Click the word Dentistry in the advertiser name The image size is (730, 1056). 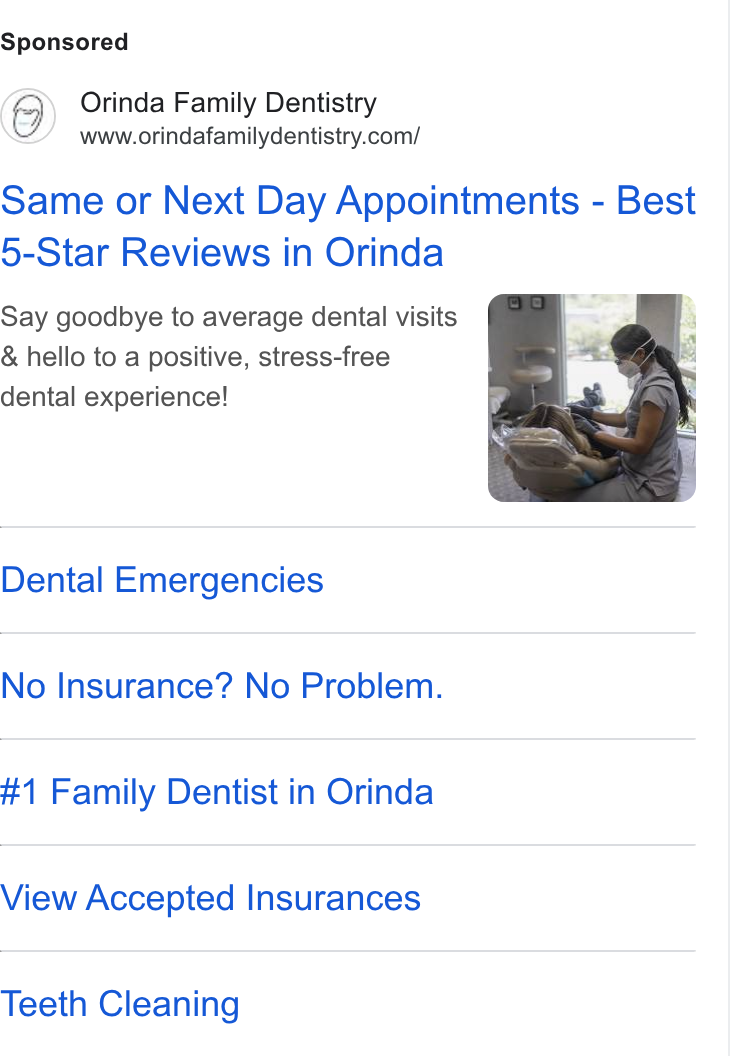[x=321, y=103]
